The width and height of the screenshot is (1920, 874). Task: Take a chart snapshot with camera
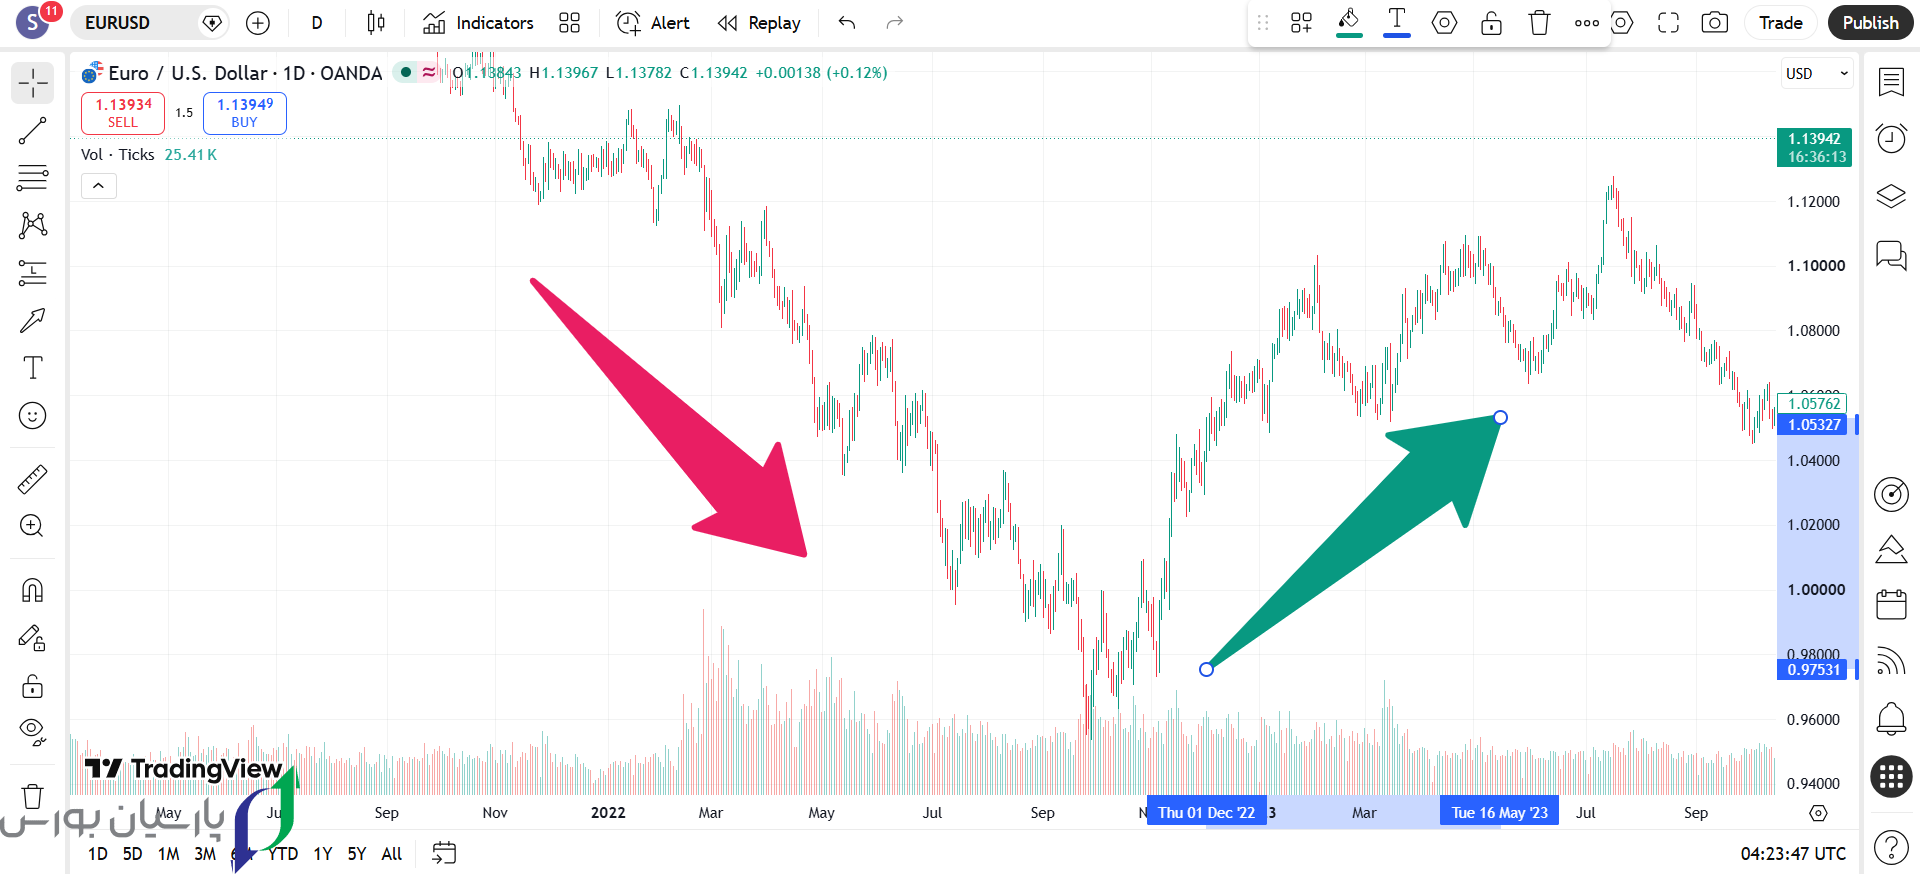click(1714, 22)
